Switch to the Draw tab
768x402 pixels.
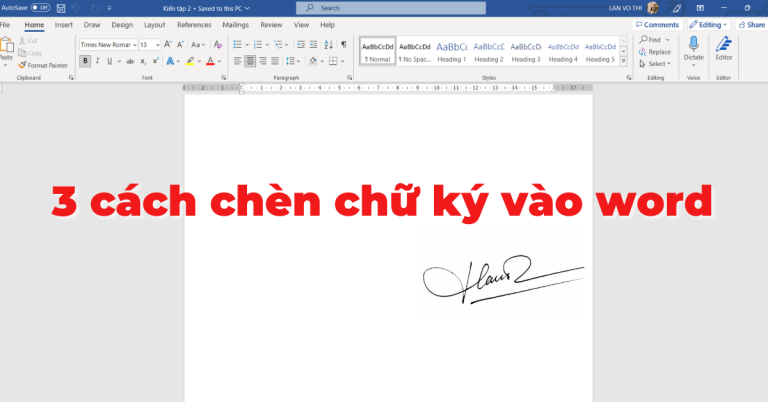tap(92, 24)
